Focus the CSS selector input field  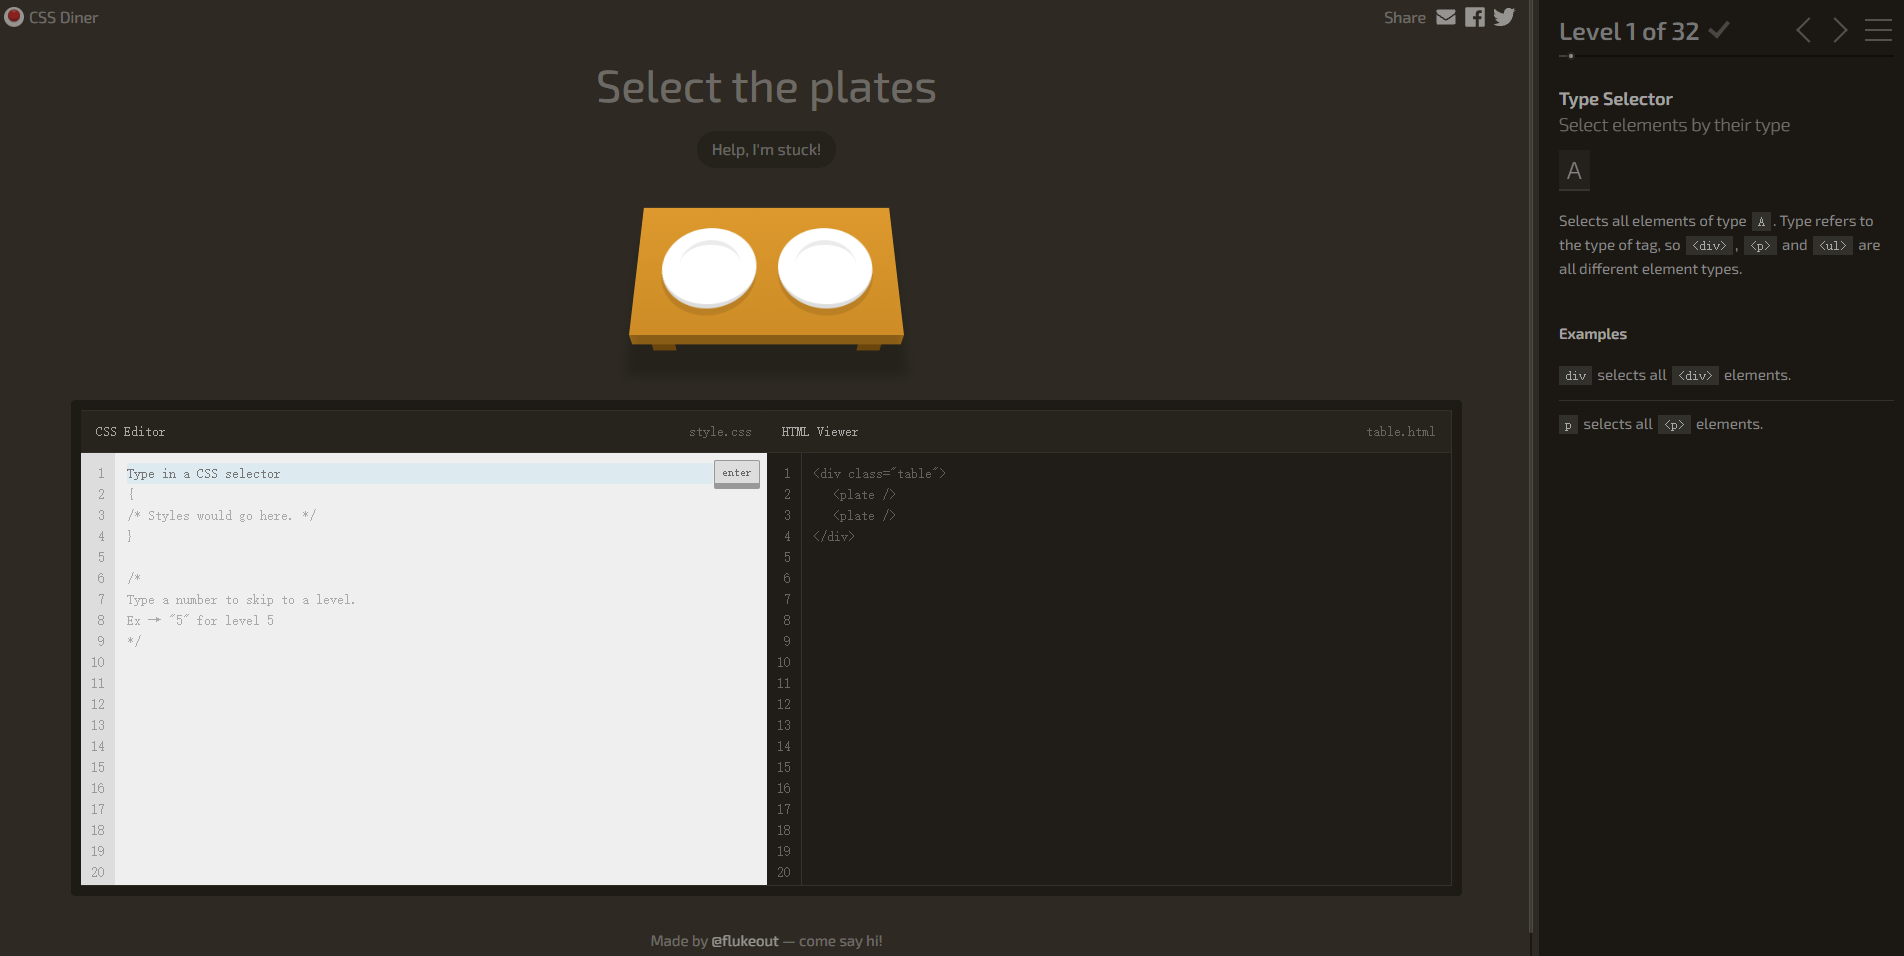(418, 474)
